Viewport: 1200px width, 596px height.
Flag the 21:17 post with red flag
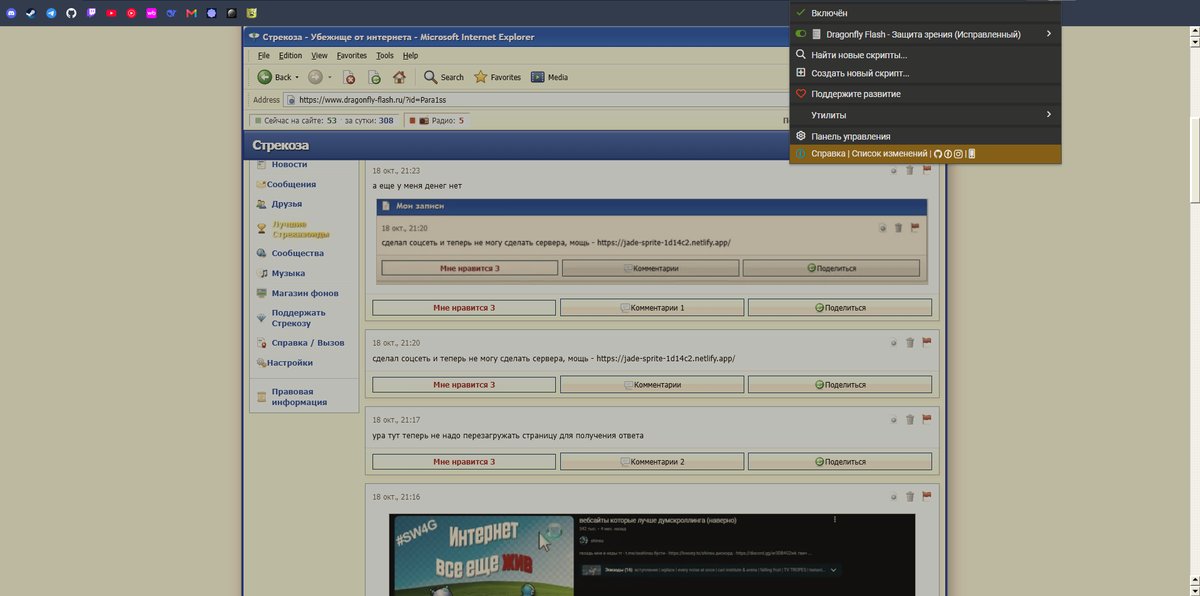(x=927, y=418)
